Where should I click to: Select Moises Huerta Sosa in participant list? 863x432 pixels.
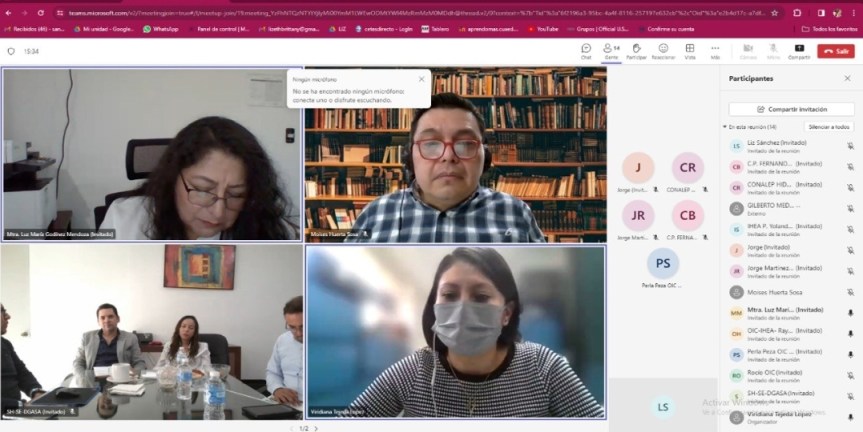[x=773, y=294]
